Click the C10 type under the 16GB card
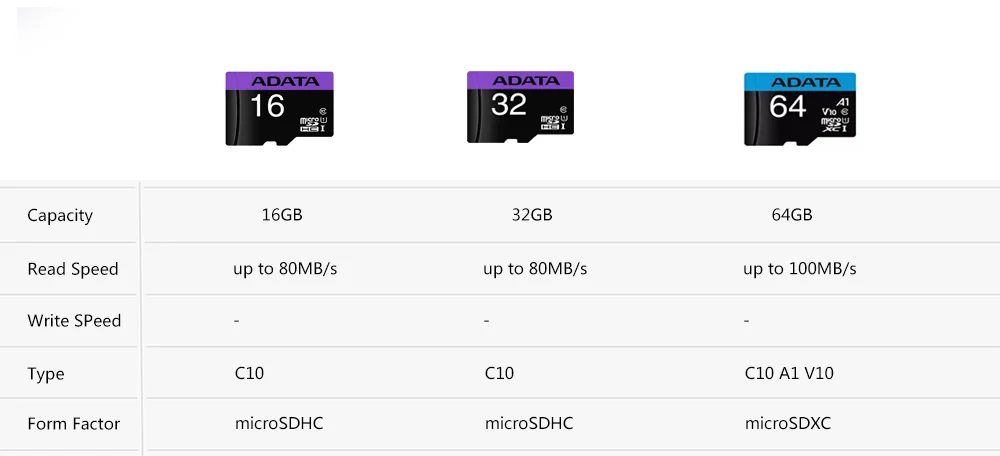The height and width of the screenshot is (456, 1000). pyautogui.click(x=249, y=373)
